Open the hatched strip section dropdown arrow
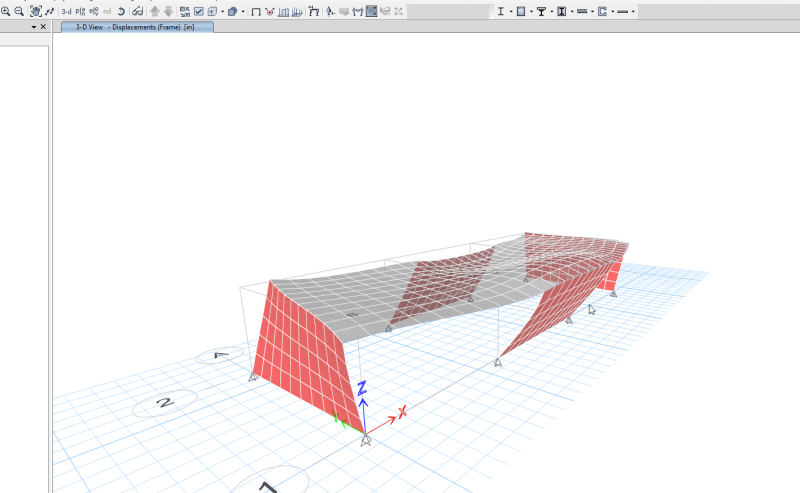 point(592,11)
